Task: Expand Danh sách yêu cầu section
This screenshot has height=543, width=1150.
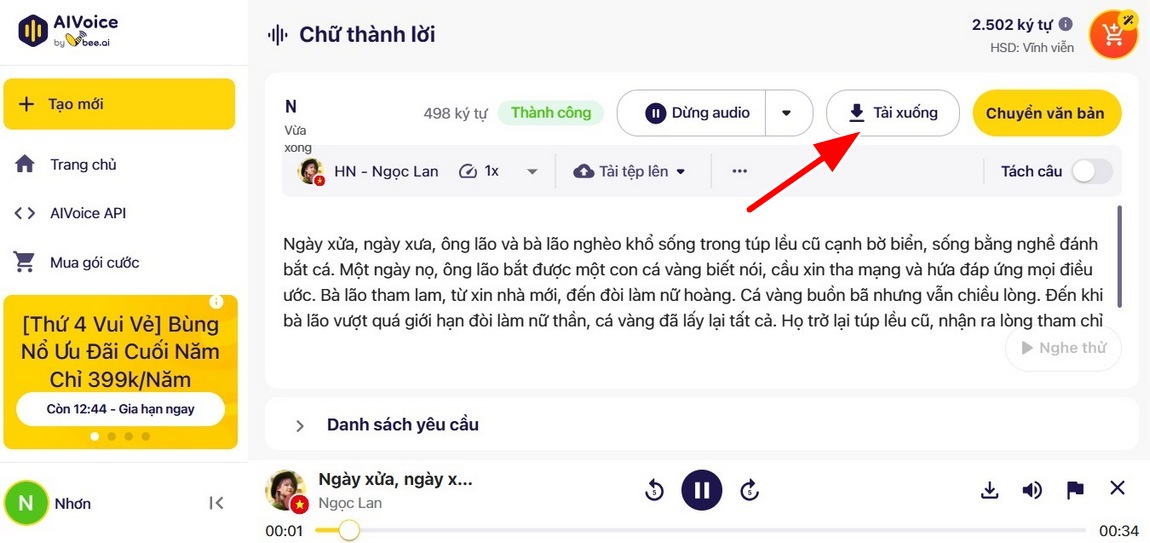Action: 701,424
